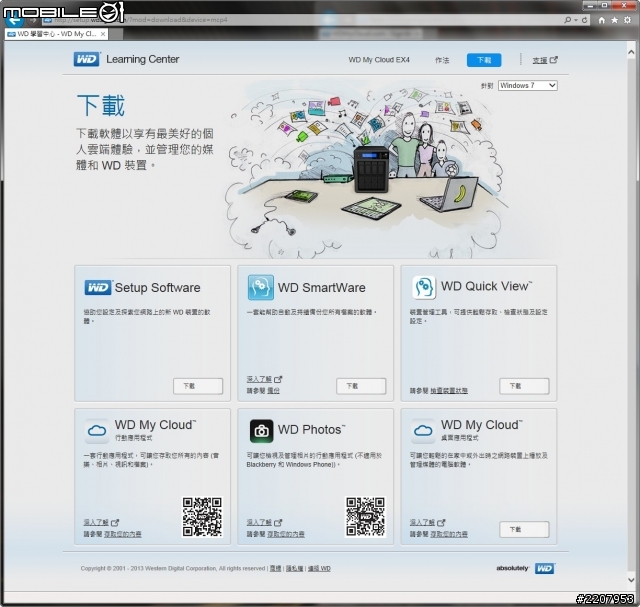640x607 pixels.
Task: Open WD Quick View device status reference link
Action: (x=449, y=391)
